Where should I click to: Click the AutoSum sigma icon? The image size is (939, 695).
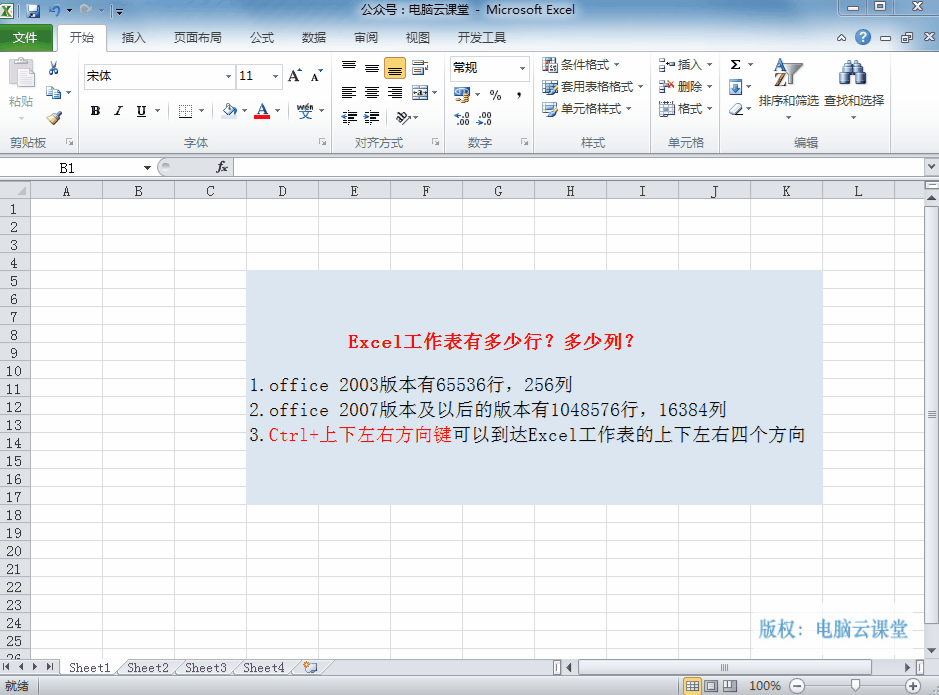point(736,65)
